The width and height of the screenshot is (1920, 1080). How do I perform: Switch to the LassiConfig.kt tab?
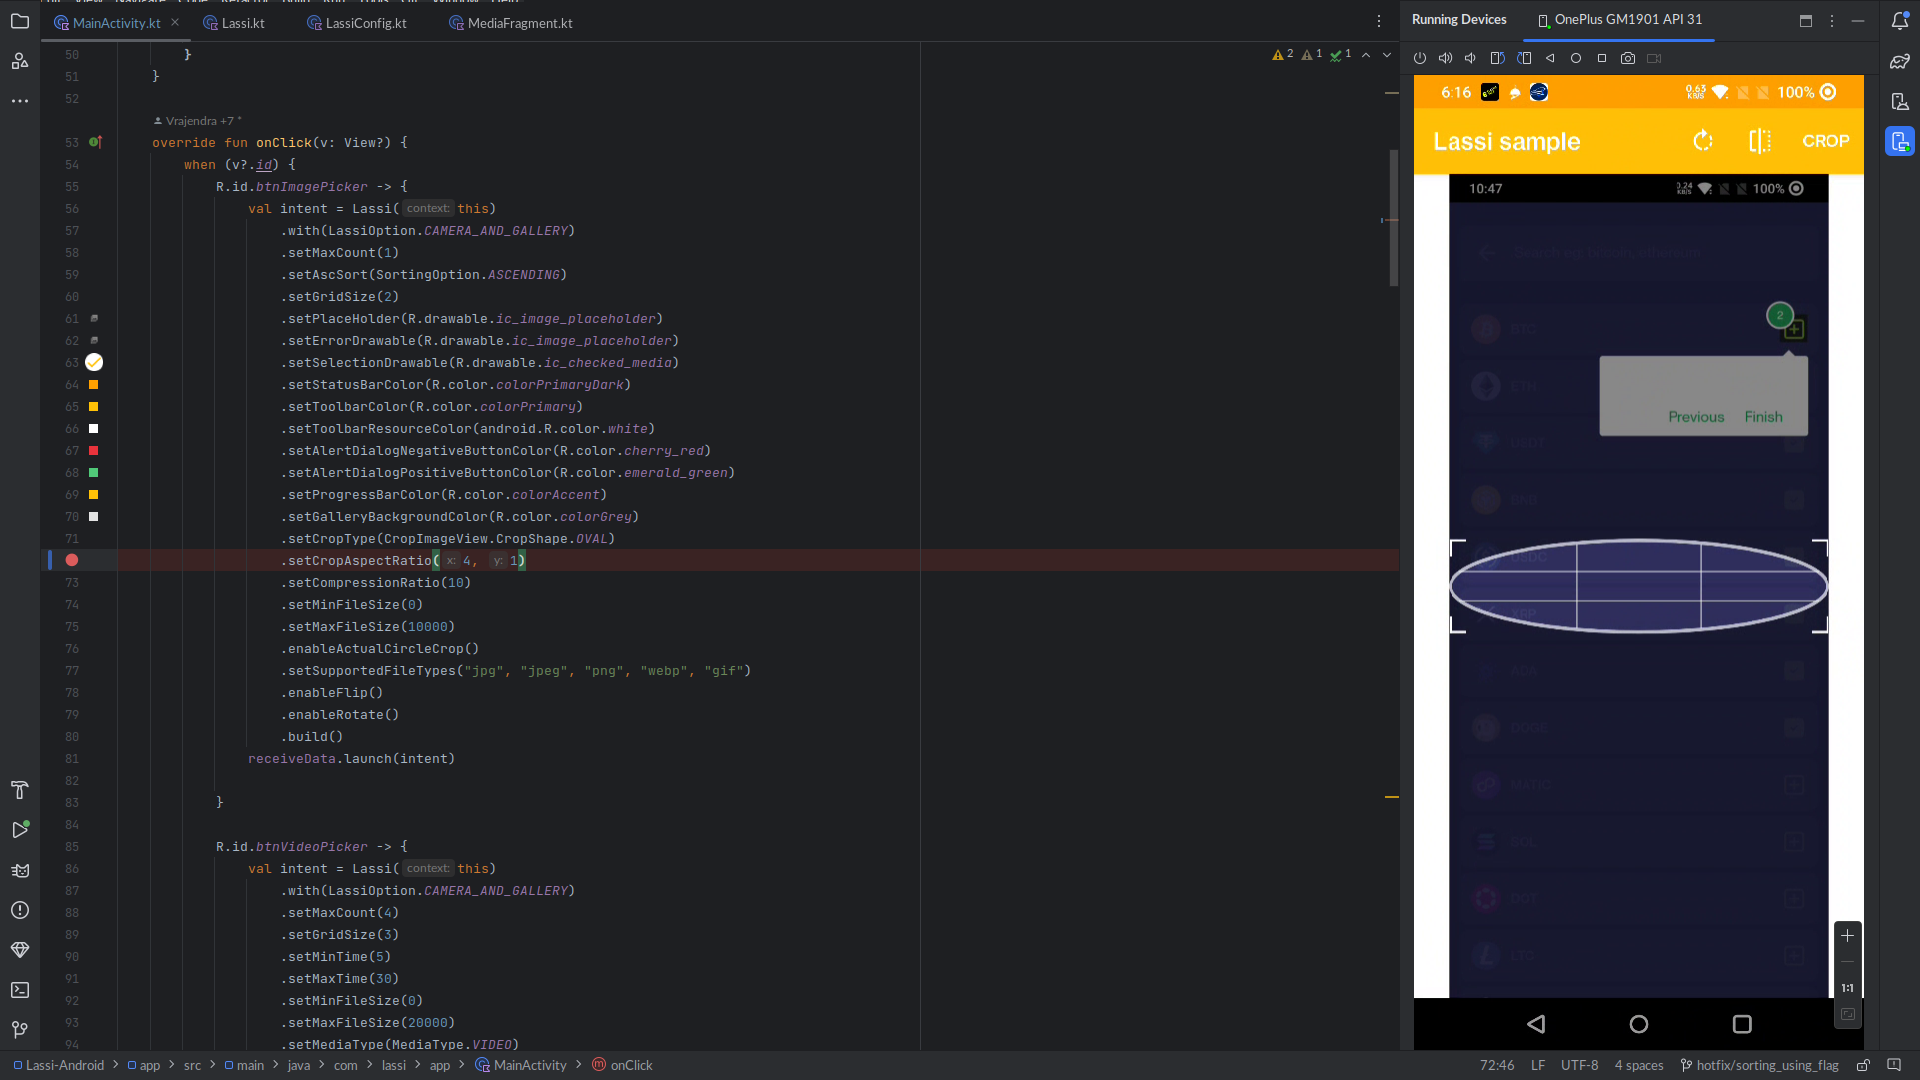point(363,22)
